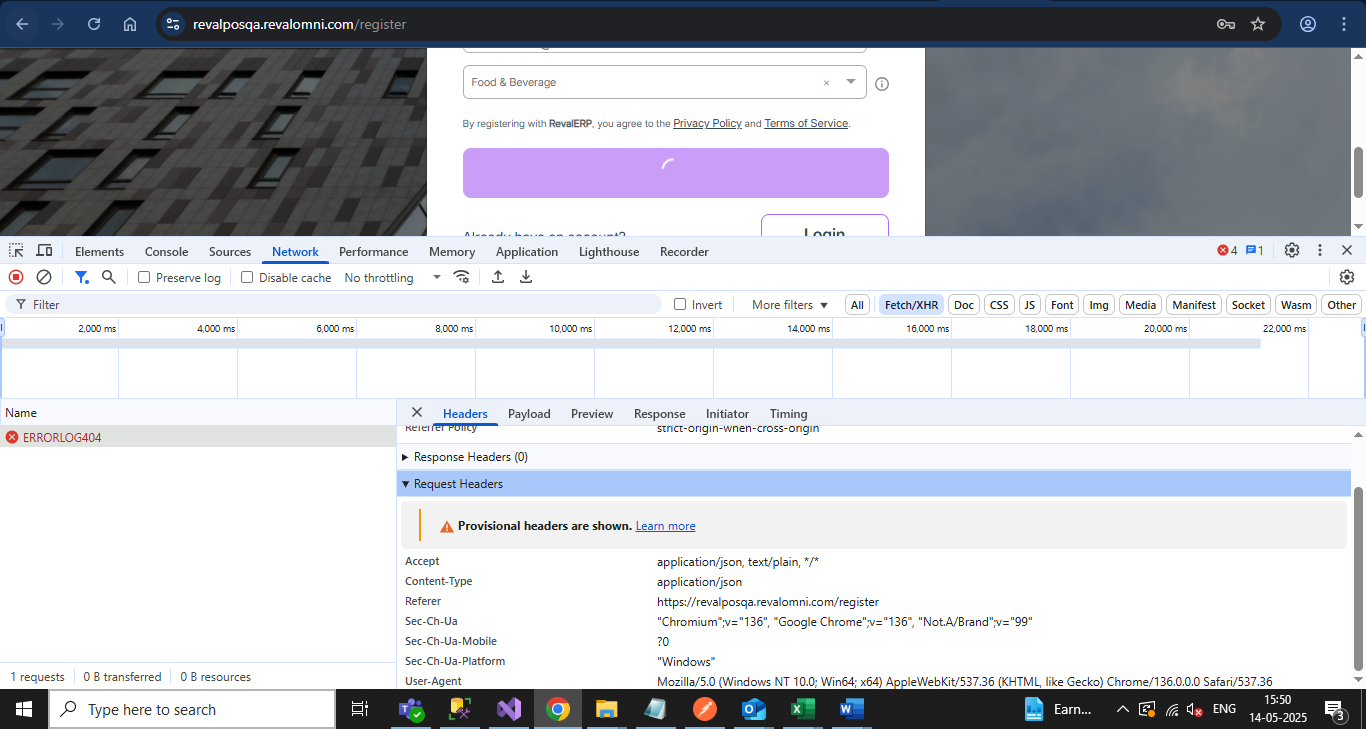1366x729 pixels.
Task: Tick the Invert filter checkbox
Action: [680, 305]
